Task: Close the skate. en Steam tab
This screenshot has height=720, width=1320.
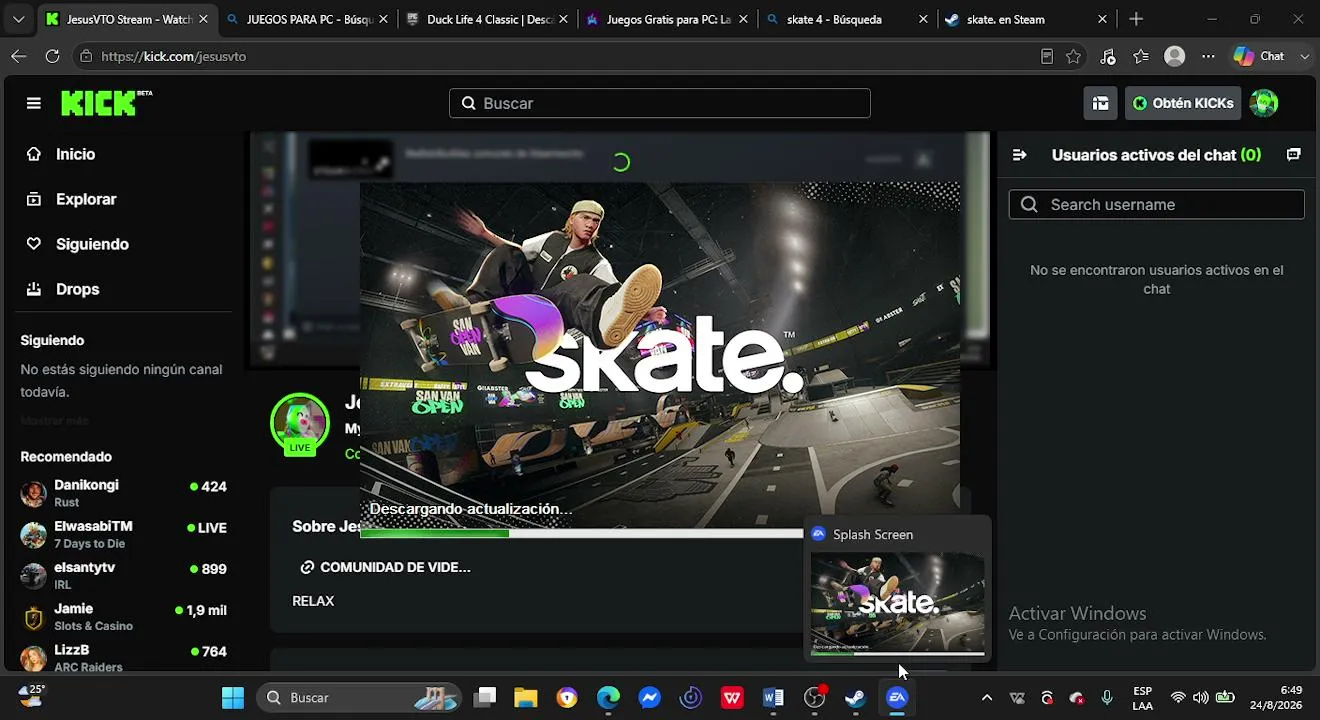Action: pos(1102,19)
